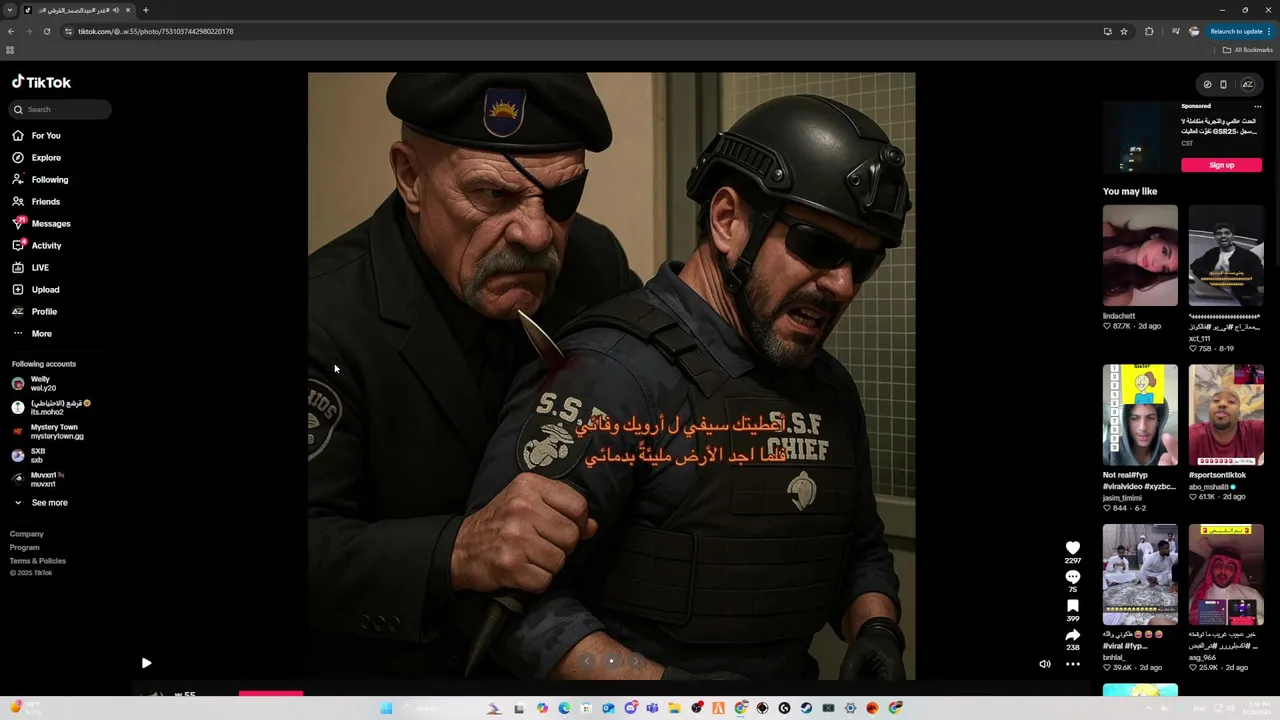Open the post's comments
1280x720 pixels.
click(1073, 577)
